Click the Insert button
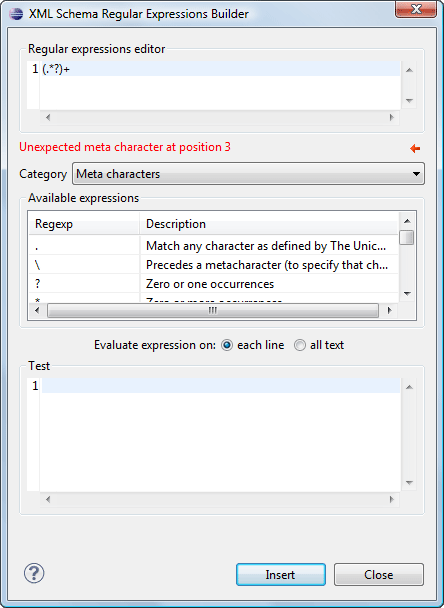Screen dimensions: 444x608 coord(281,574)
